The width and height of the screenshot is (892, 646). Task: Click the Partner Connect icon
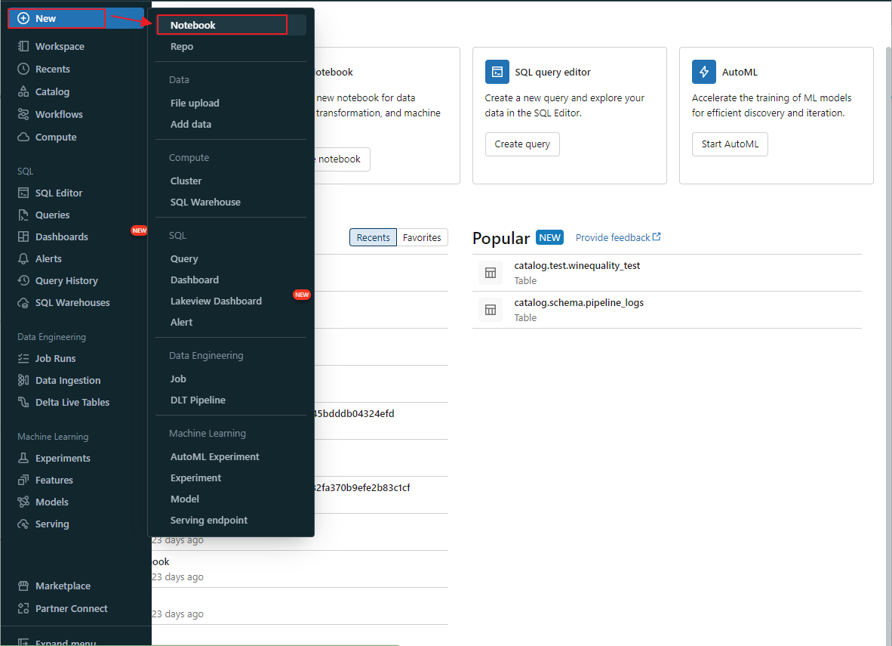coord(23,608)
